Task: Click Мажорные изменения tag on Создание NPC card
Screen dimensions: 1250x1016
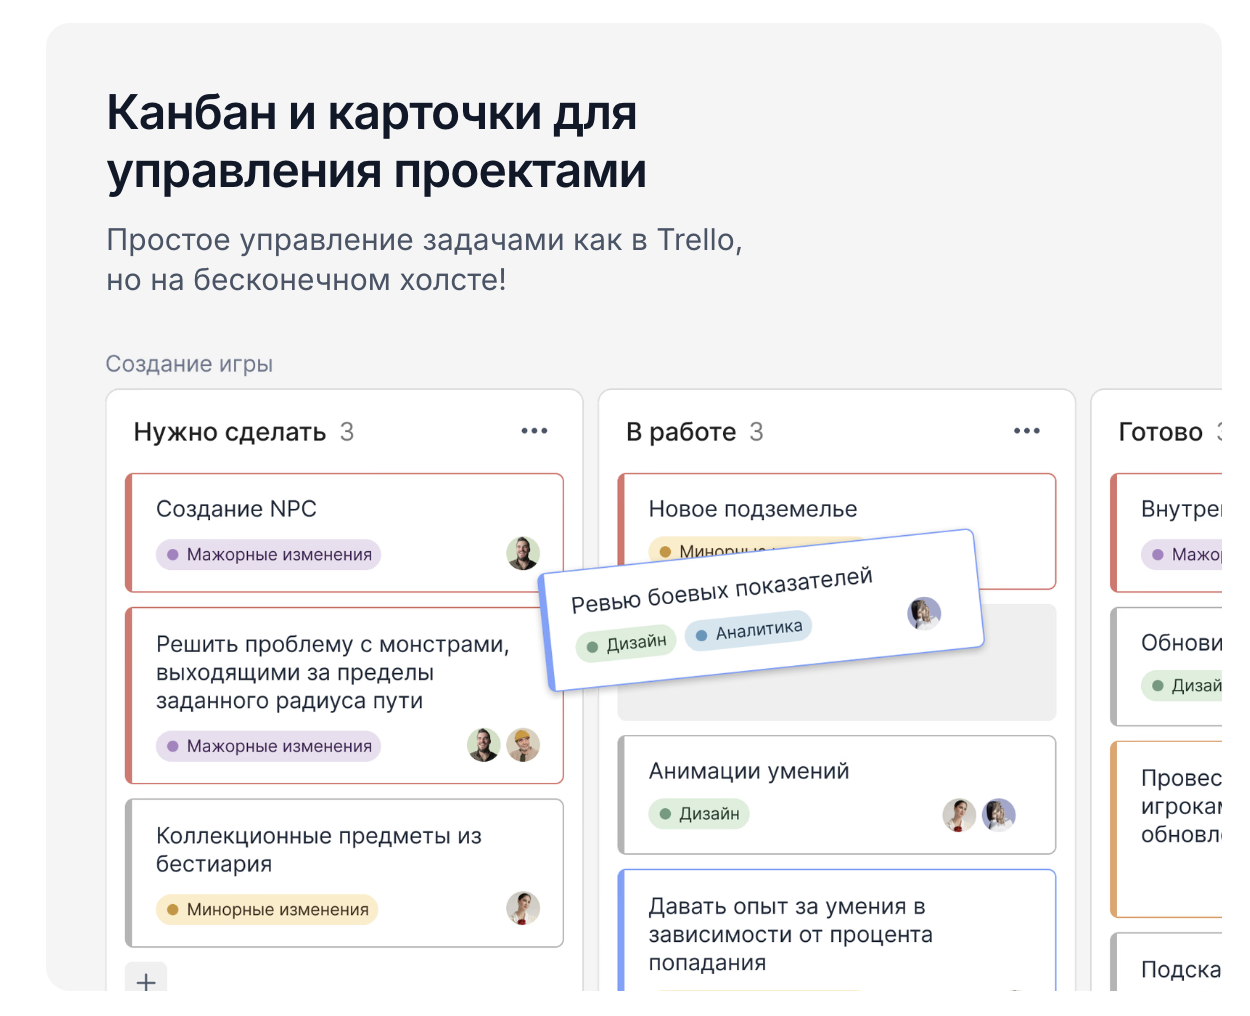Action: click(268, 554)
